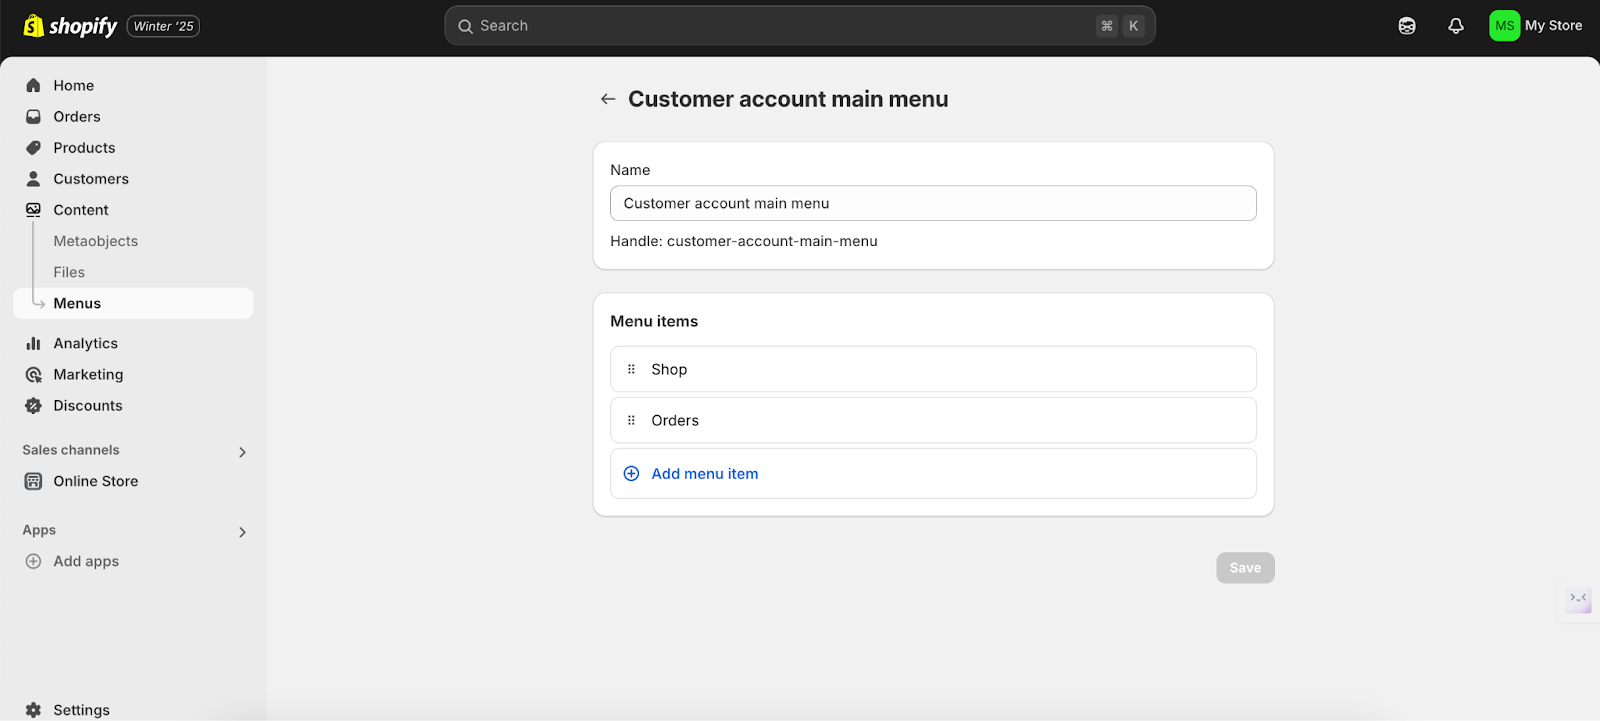Click the menu Name input field
The image size is (1600, 721).
click(933, 203)
